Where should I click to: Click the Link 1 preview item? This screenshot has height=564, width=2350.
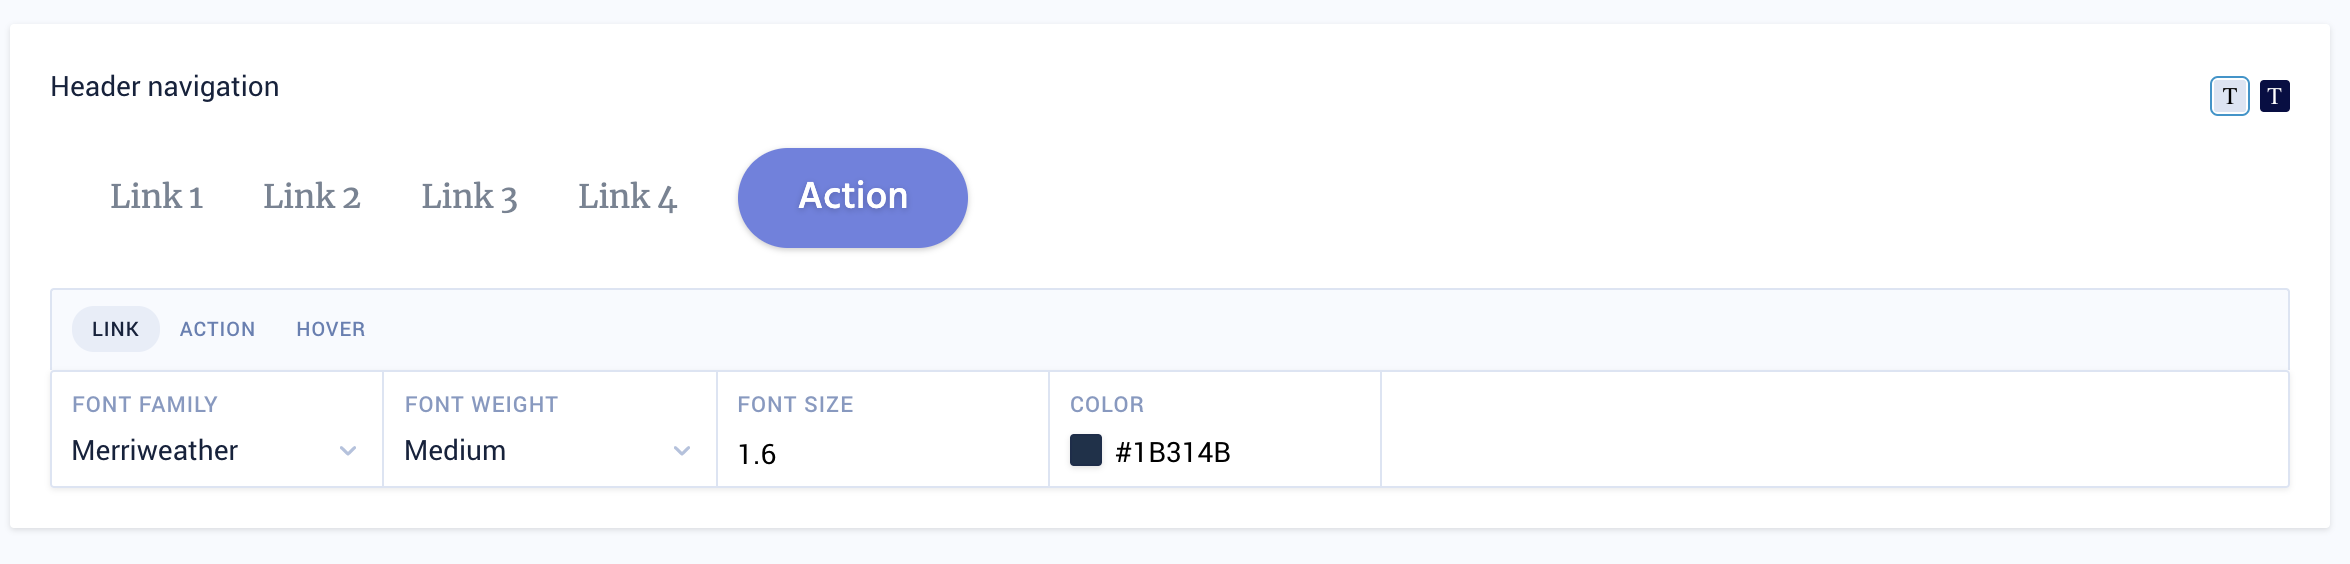tap(156, 197)
